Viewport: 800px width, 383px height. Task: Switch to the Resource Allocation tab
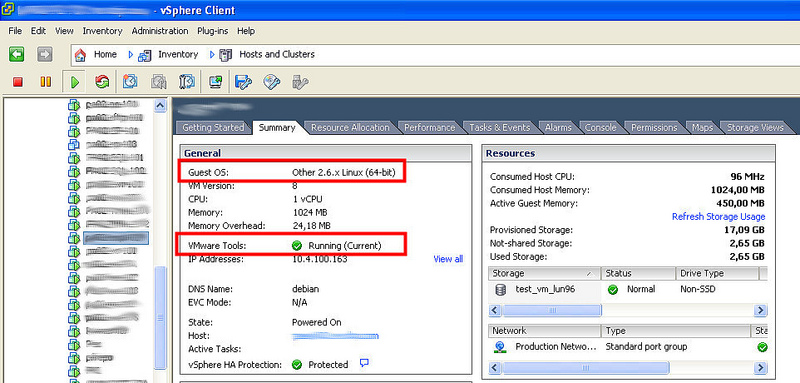pos(350,127)
